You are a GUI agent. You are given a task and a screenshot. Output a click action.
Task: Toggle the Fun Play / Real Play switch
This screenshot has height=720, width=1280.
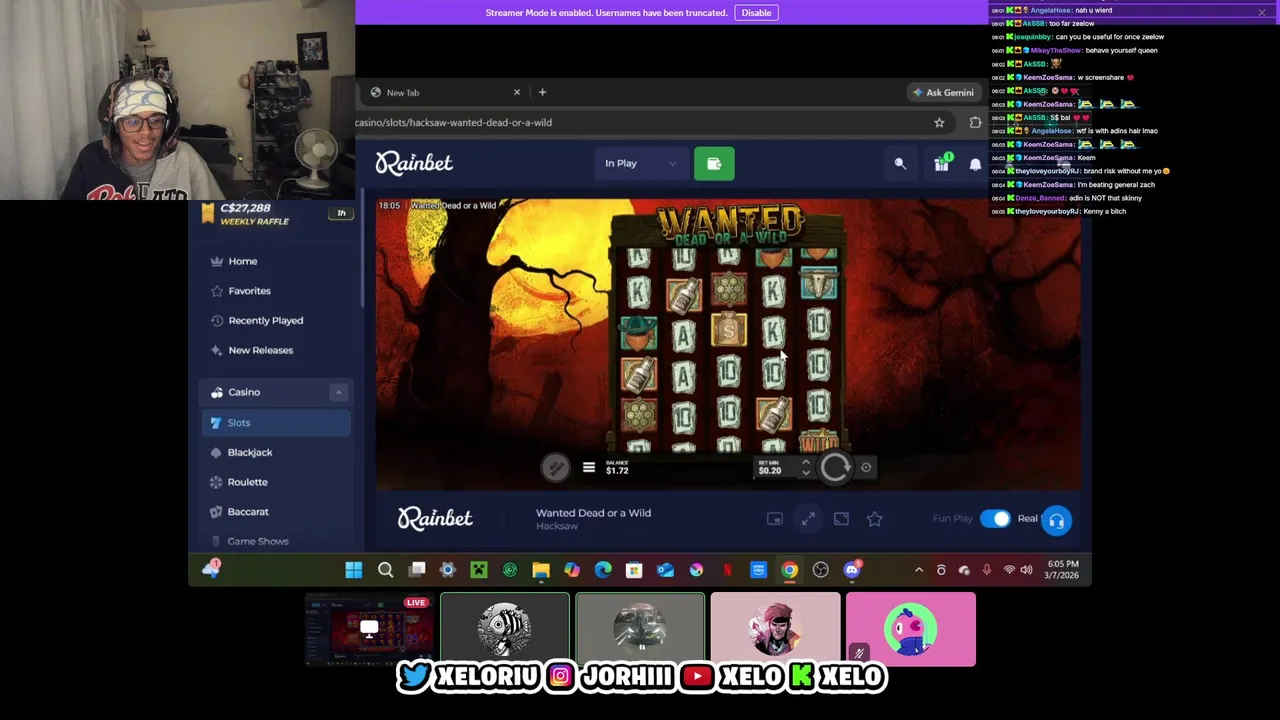coord(995,518)
